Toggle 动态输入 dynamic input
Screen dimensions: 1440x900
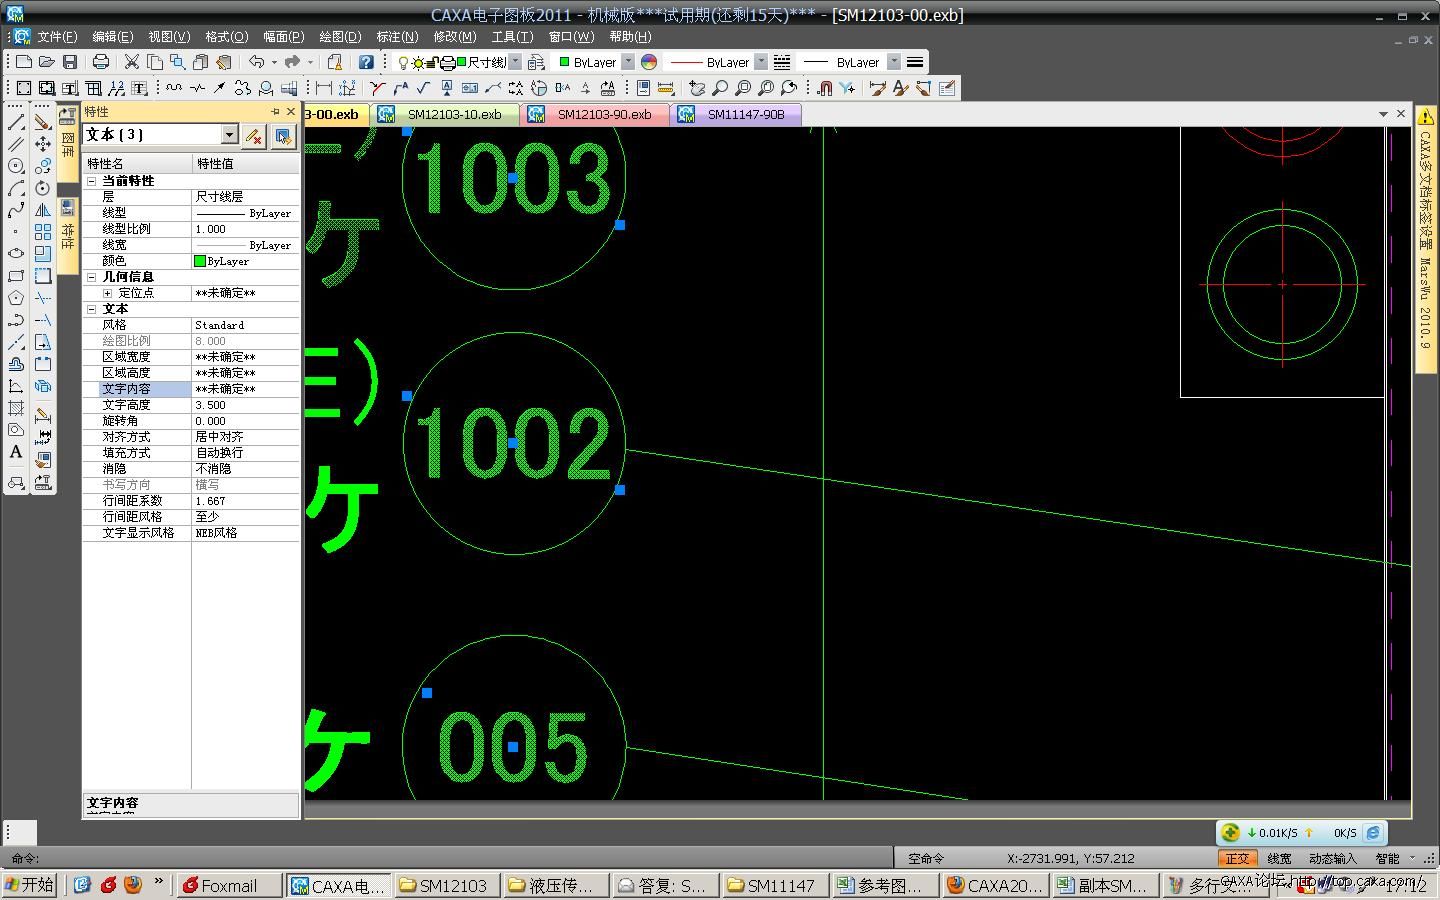[x=1332, y=858]
